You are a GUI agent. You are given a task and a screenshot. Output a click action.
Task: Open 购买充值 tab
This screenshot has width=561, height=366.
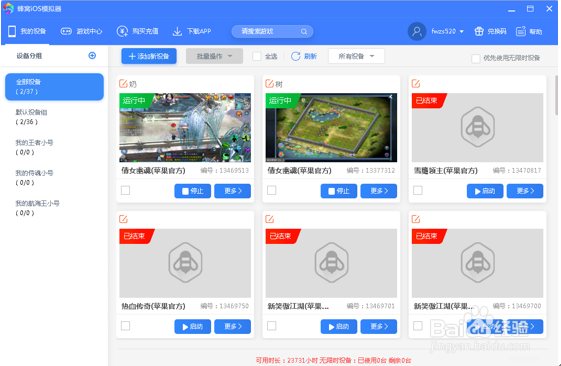coord(137,31)
